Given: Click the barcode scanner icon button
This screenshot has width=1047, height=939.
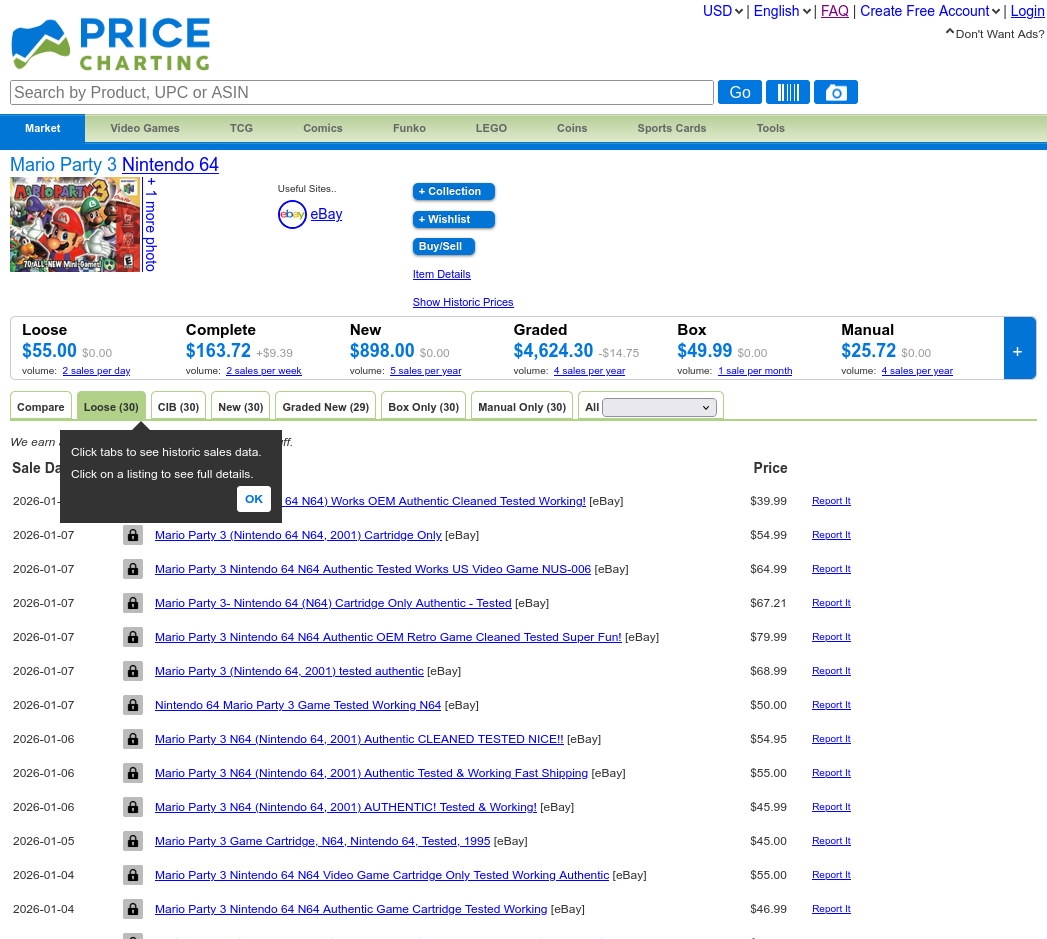Looking at the screenshot, I should point(788,92).
